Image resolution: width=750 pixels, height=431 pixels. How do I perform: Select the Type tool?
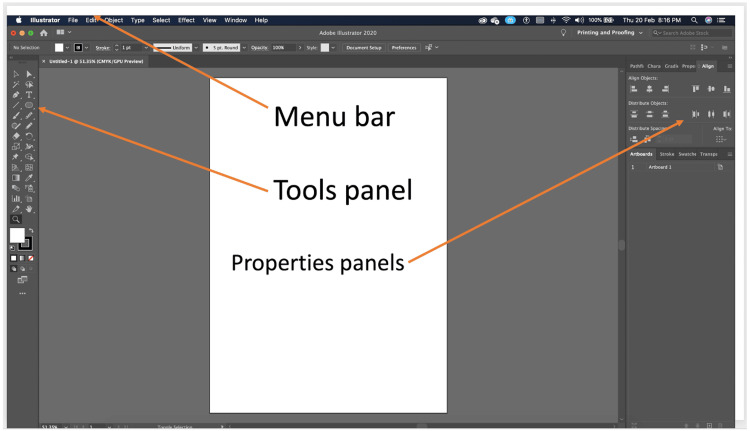point(29,95)
